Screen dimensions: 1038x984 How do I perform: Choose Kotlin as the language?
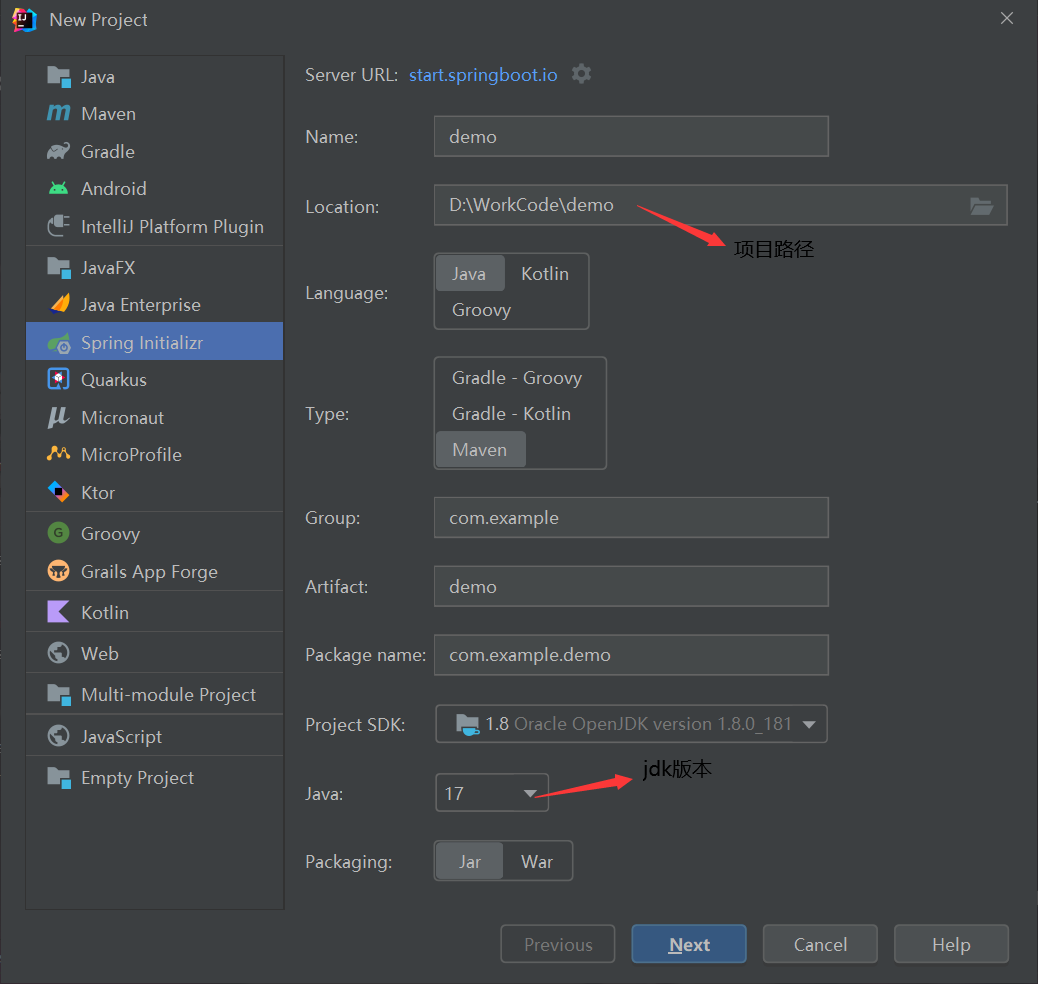[x=545, y=273]
